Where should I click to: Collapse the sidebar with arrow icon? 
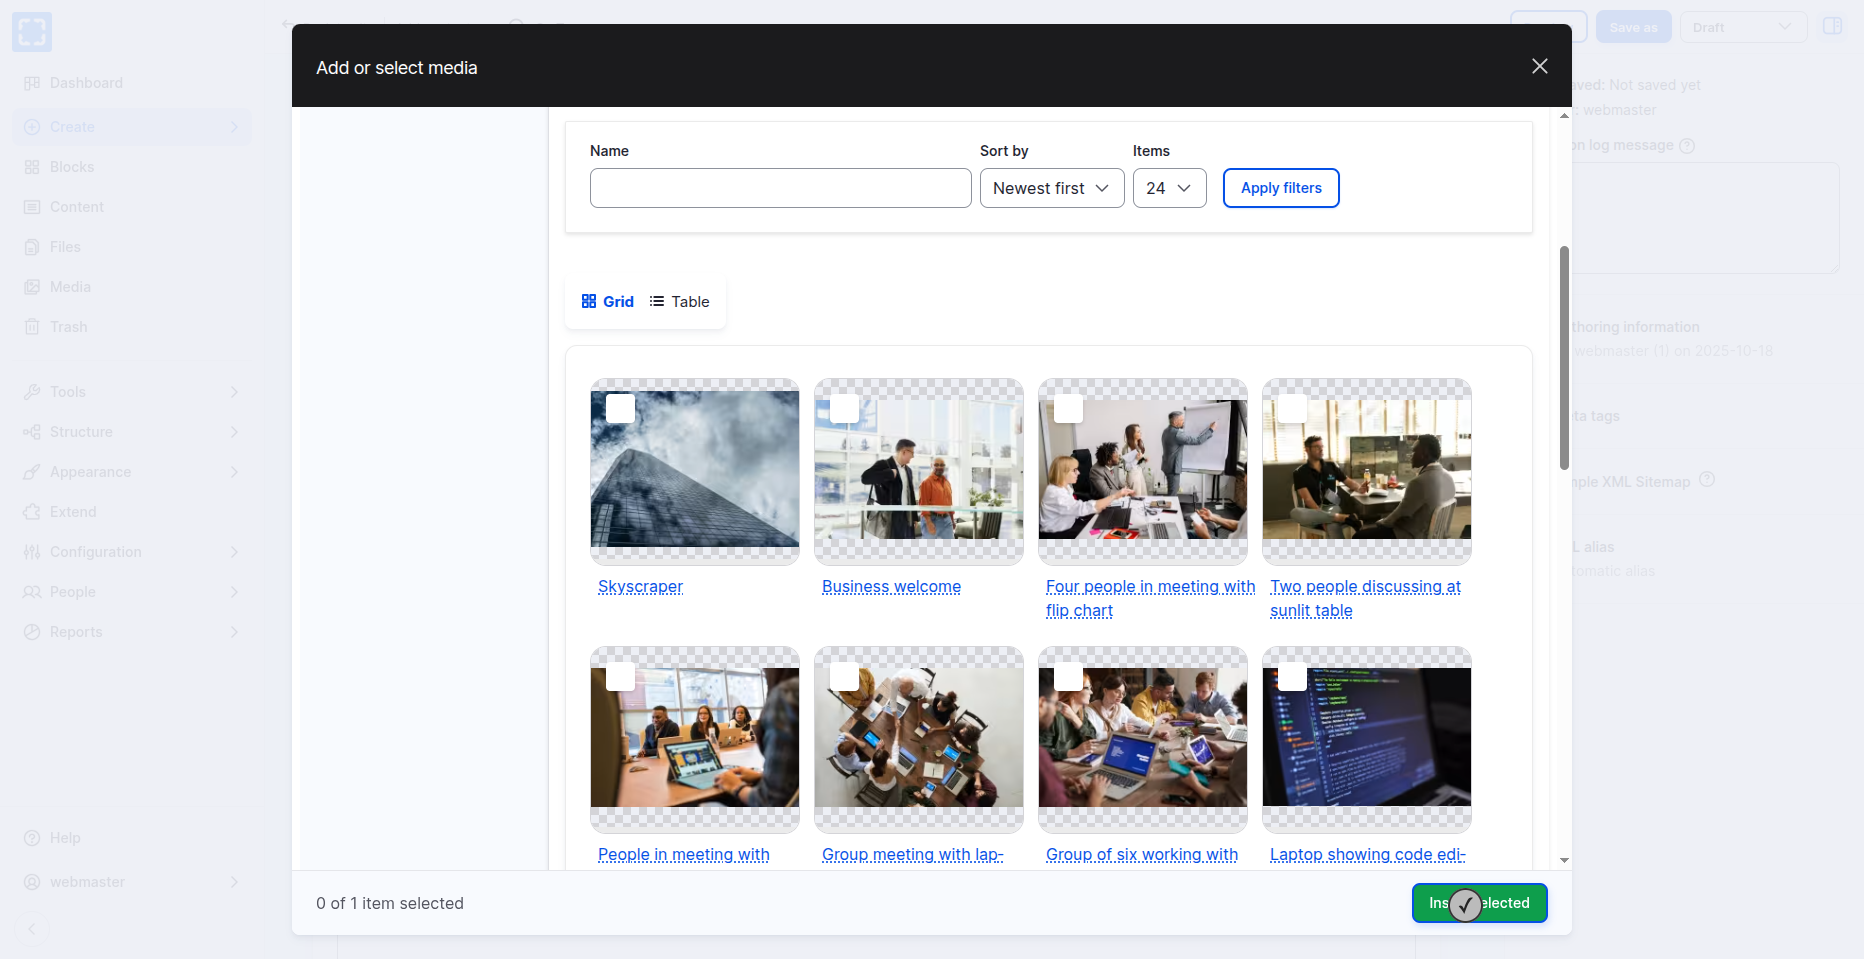(x=32, y=929)
